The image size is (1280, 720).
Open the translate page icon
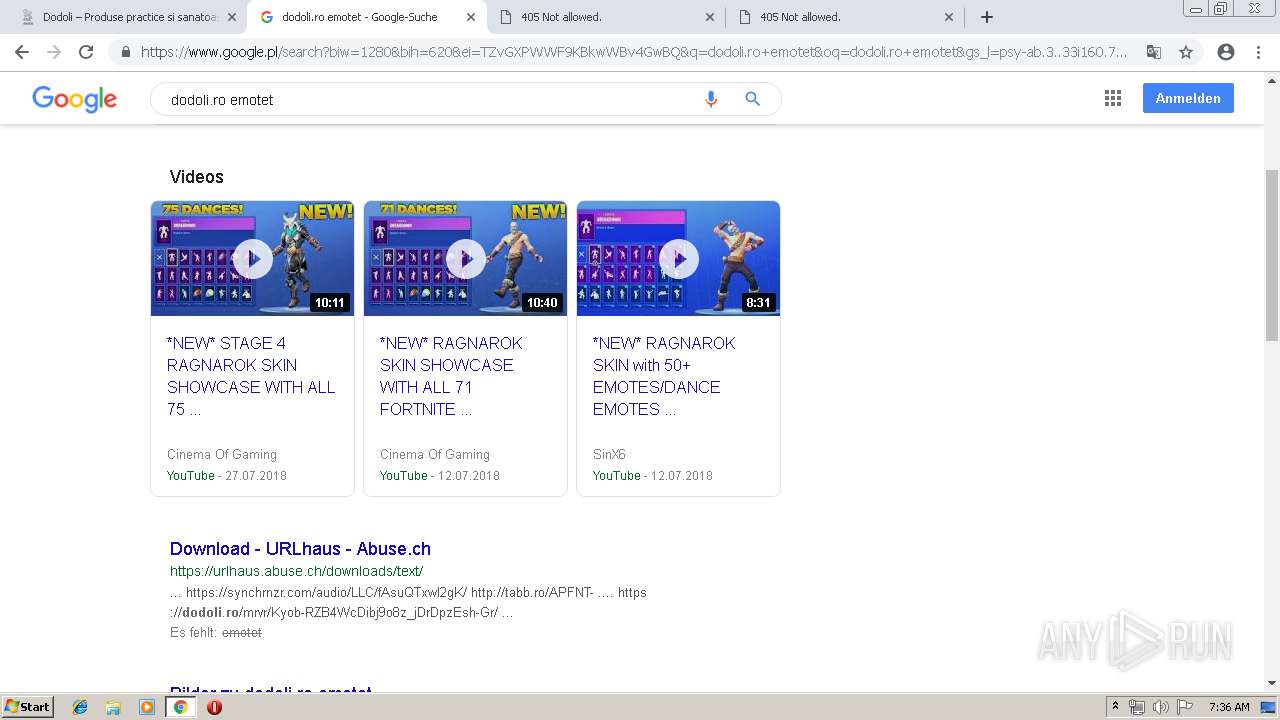click(x=1154, y=52)
